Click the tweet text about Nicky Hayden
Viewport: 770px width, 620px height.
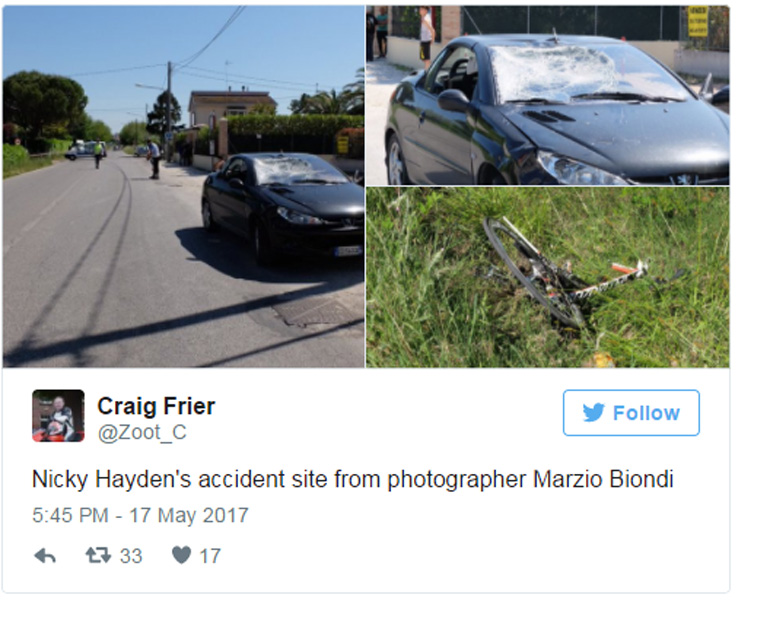point(353,479)
